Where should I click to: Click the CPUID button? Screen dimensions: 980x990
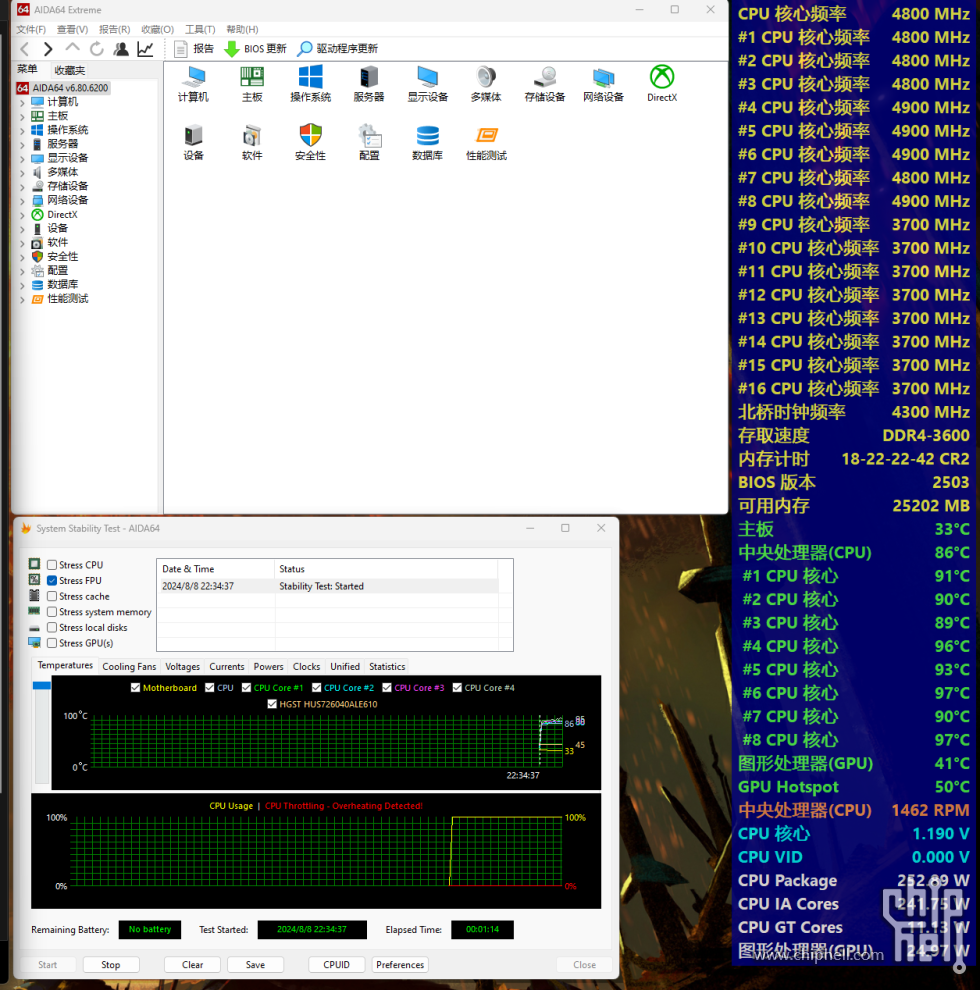[337, 965]
